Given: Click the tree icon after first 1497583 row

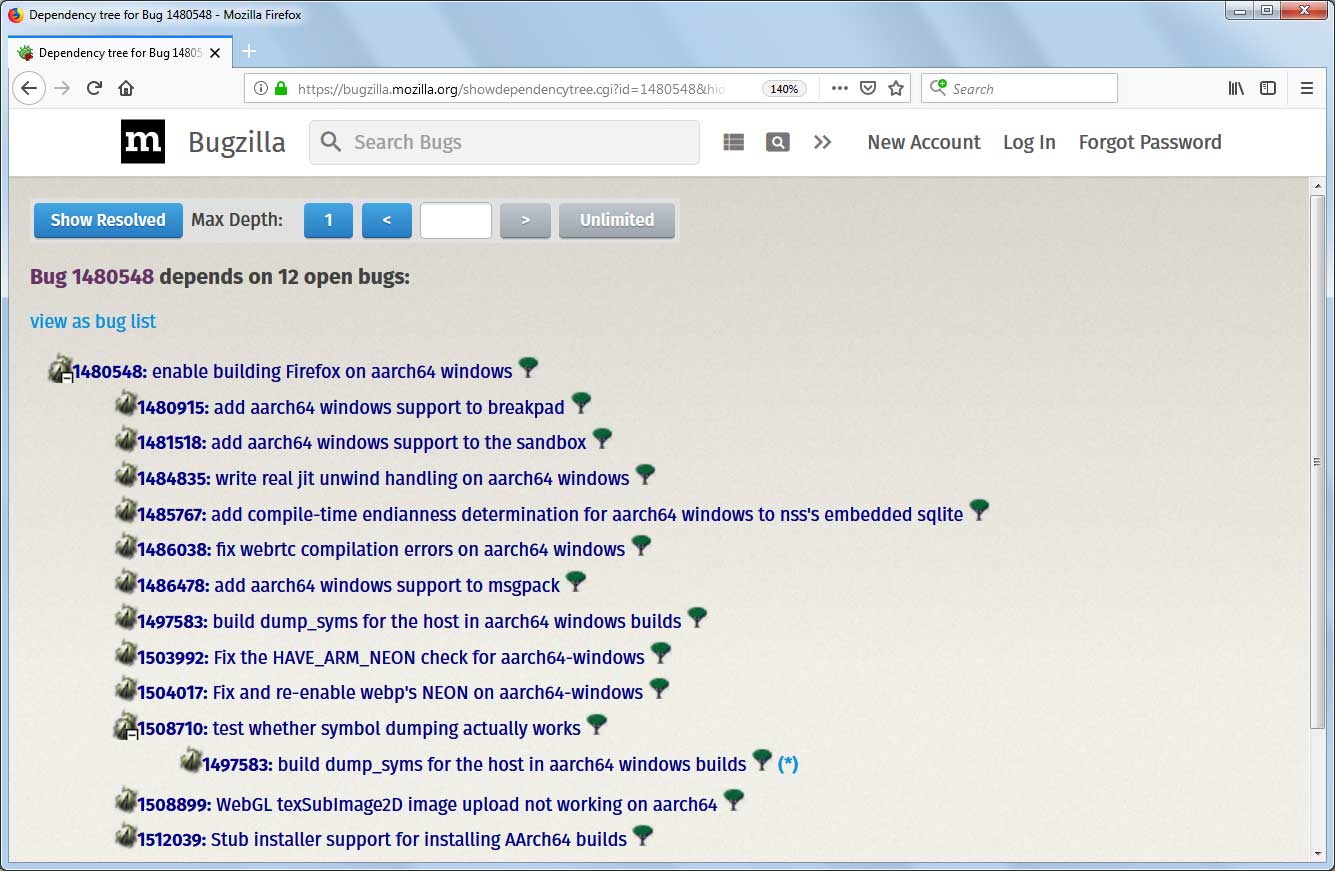Looking at the screenshot, I should click(x=697, y=618).
